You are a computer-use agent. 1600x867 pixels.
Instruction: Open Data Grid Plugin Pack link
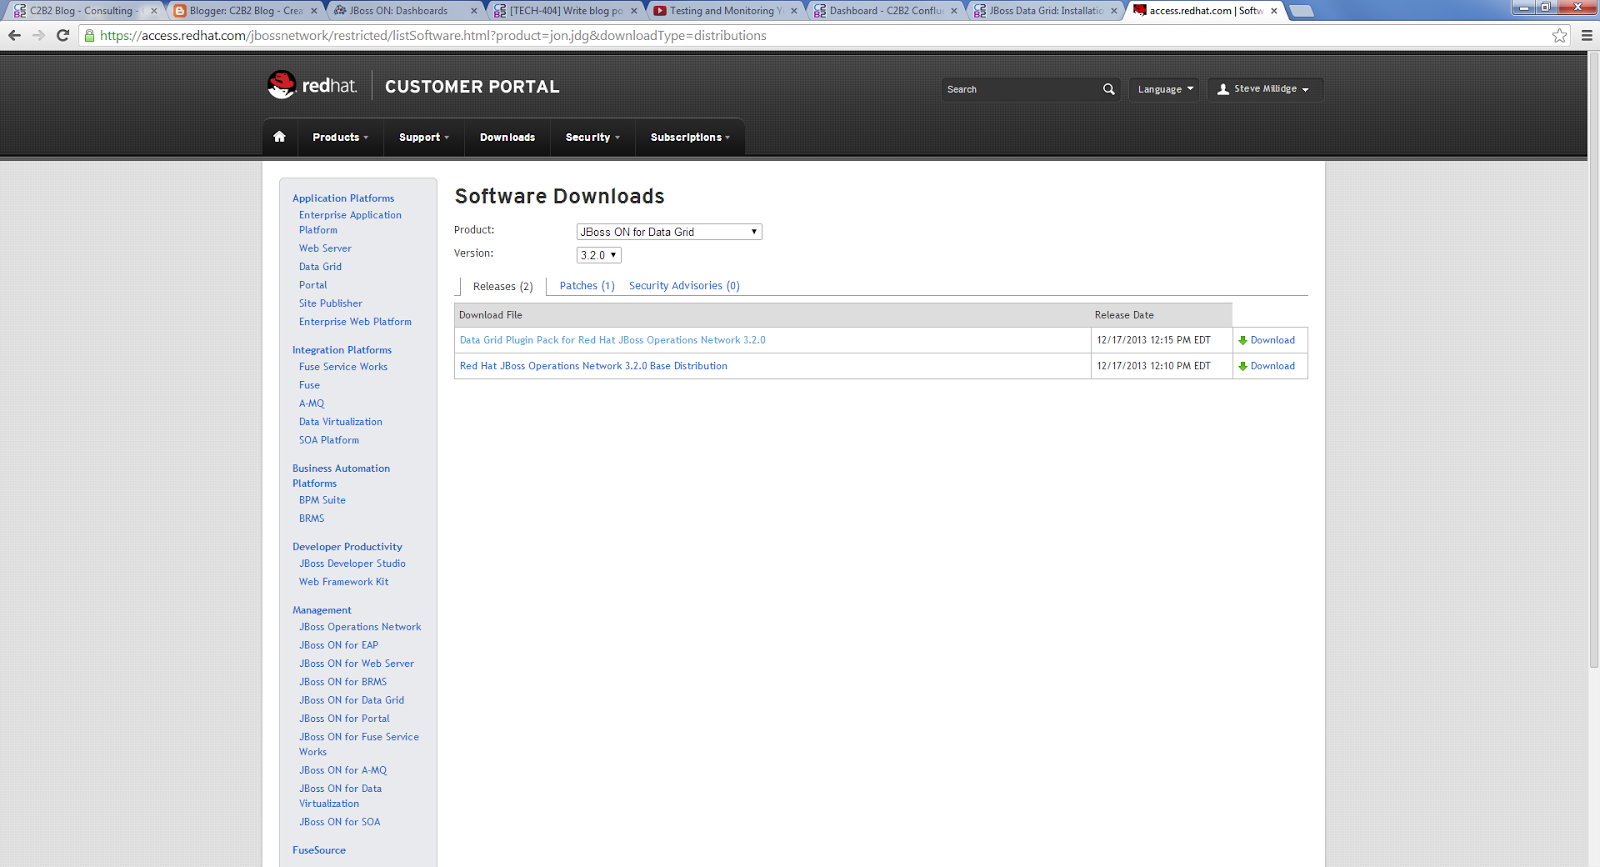pos(612,340)
